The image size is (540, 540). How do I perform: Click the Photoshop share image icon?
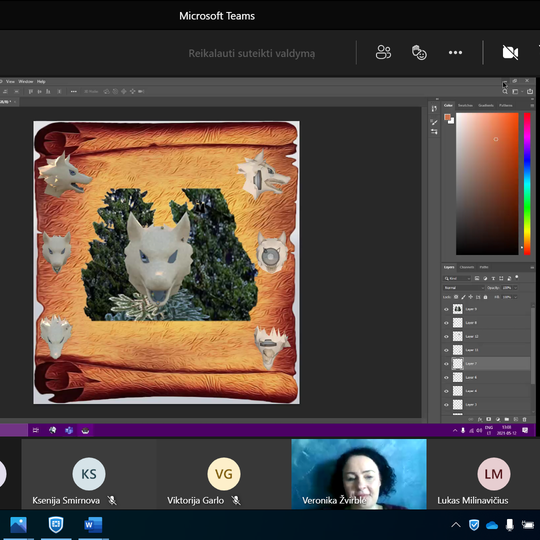(x=530, y=92)
